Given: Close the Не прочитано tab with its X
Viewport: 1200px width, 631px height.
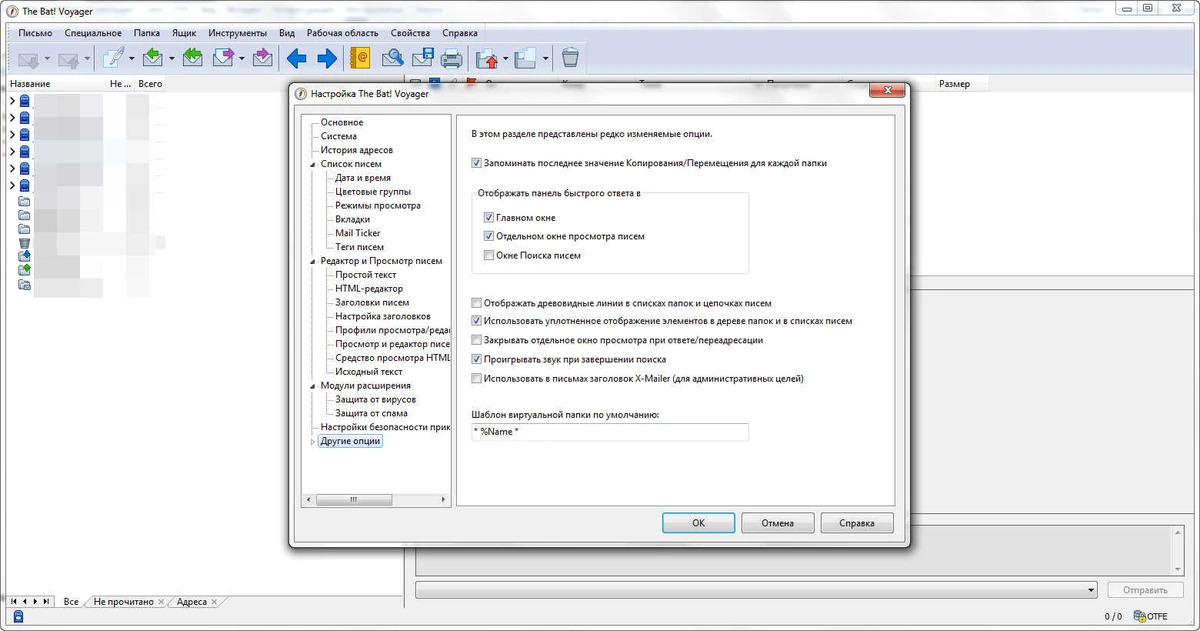Looking at the screenshot, I should pos(162,602).
